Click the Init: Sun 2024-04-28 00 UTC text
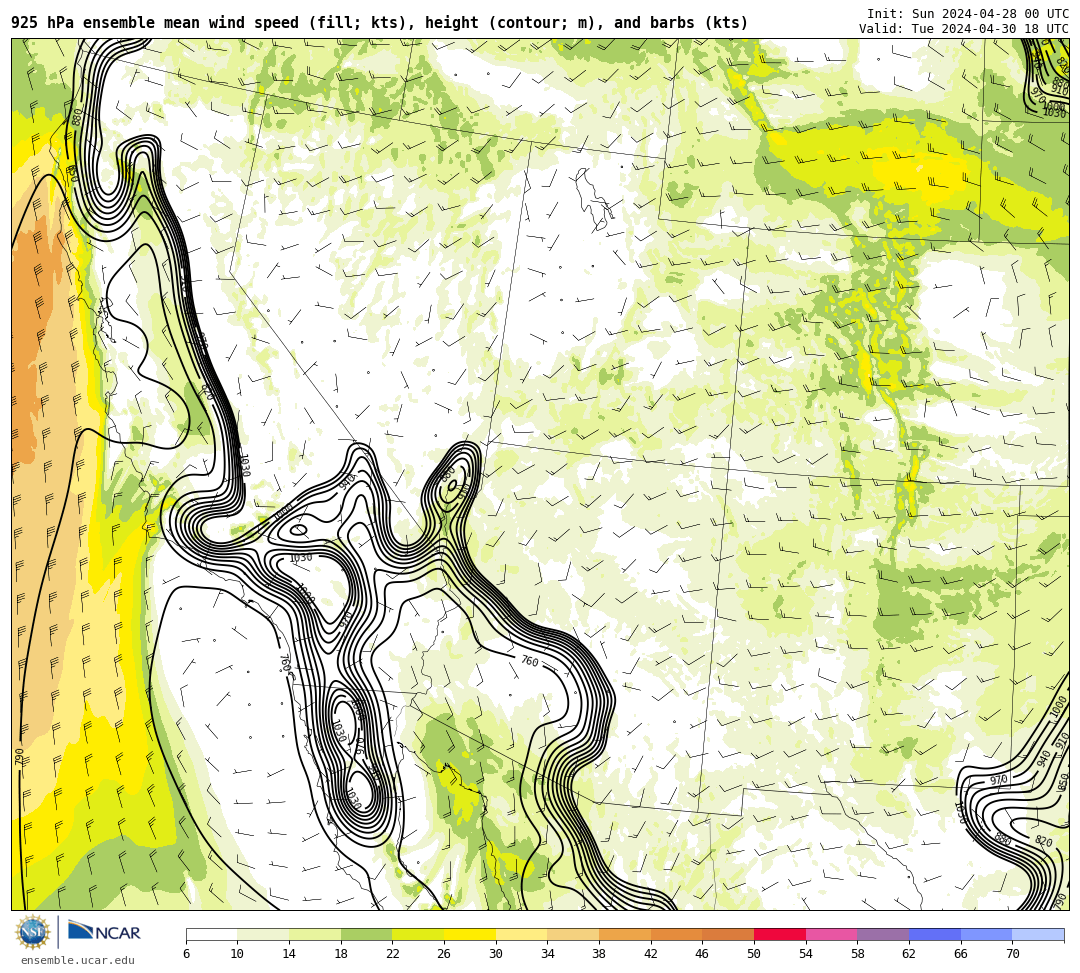This screenshot has width=1080, height=973. tap(968, 14)
